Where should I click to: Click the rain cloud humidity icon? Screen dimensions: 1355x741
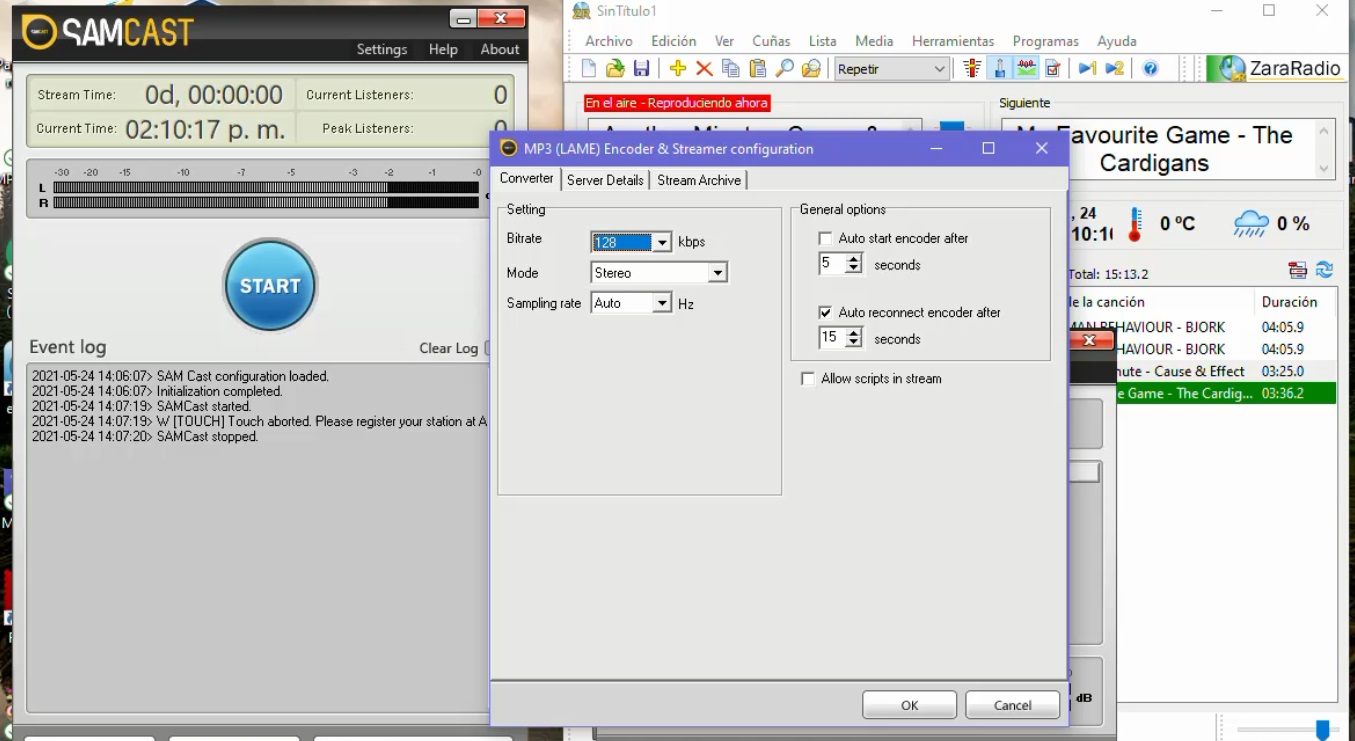[x=1250, y=224]
